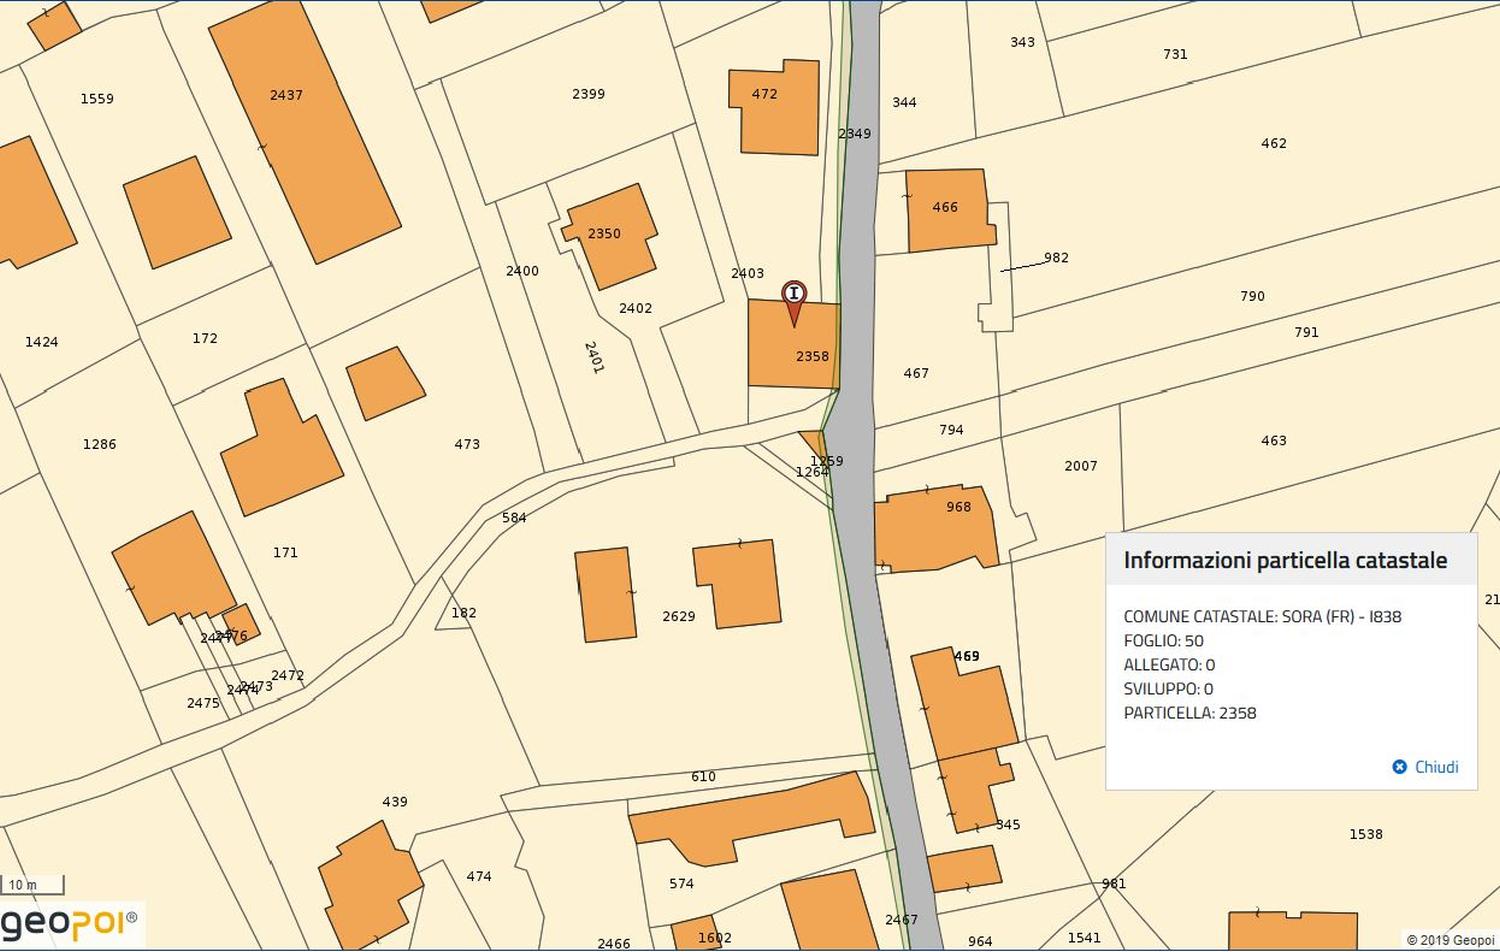This screenshot has height=952, width=1500.
Task: Click the blue X icon beside Chiudi
Action: [x=1400, y=767]
